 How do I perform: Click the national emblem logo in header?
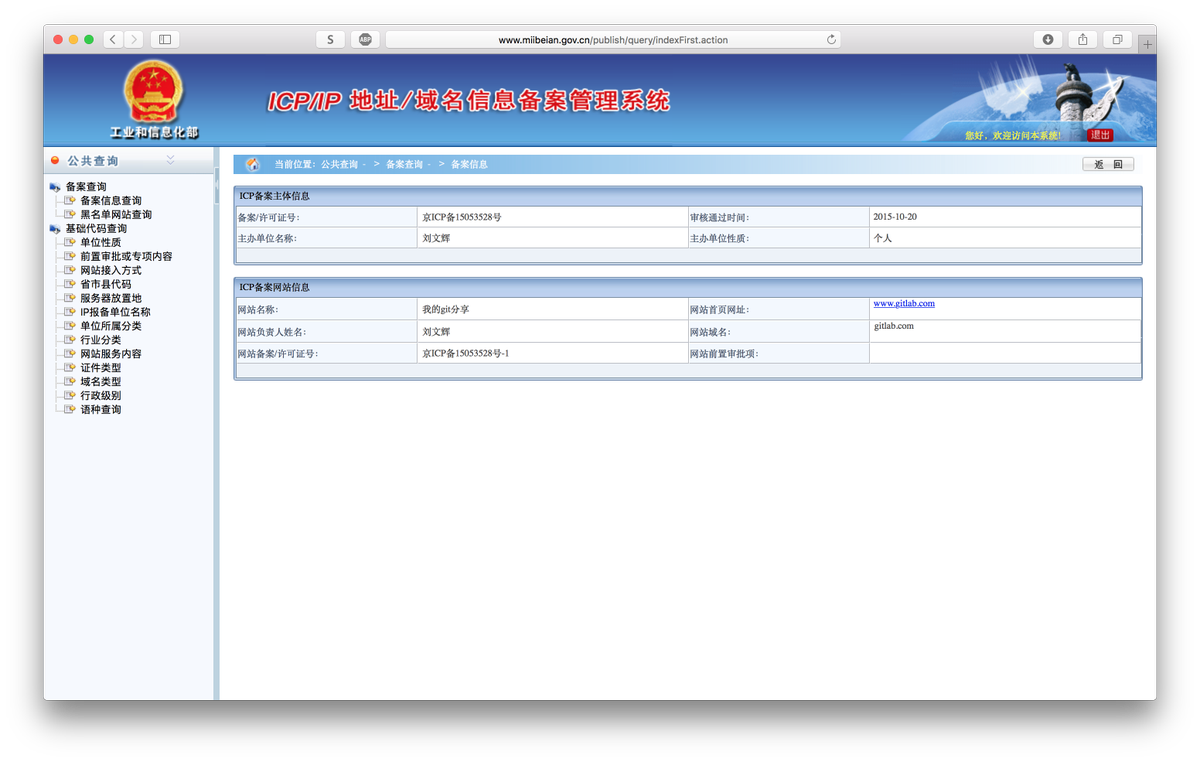point(153,92)
